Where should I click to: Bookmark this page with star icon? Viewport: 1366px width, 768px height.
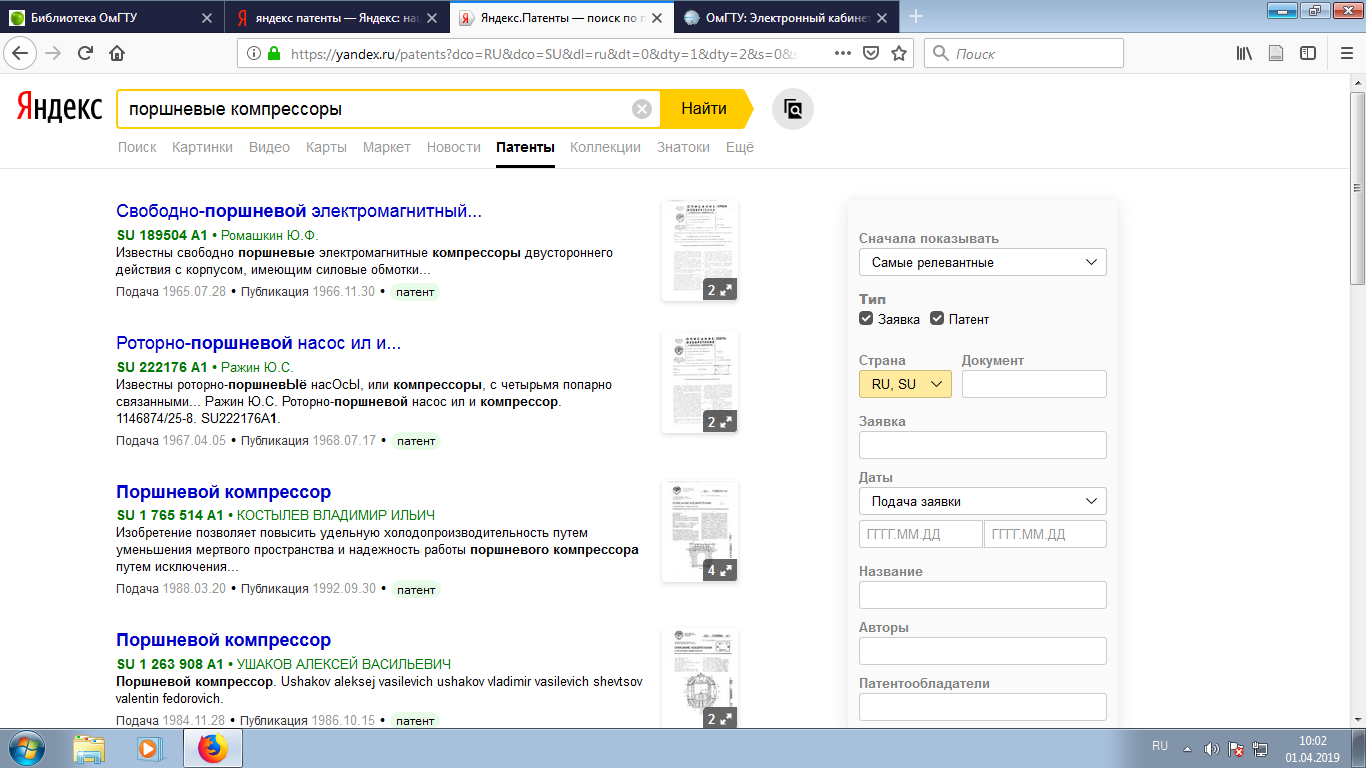[898, 53]
